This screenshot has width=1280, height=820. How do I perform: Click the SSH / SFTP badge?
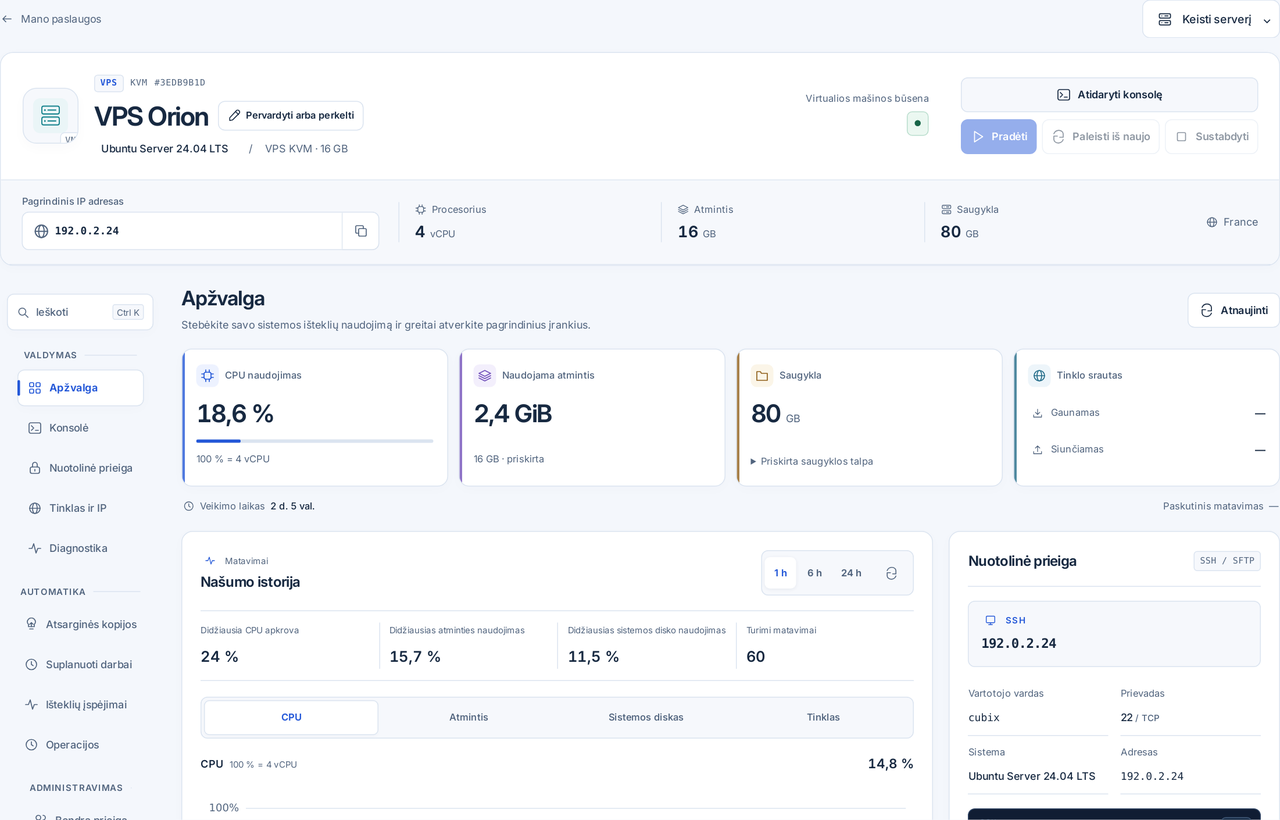(1227, 561)
